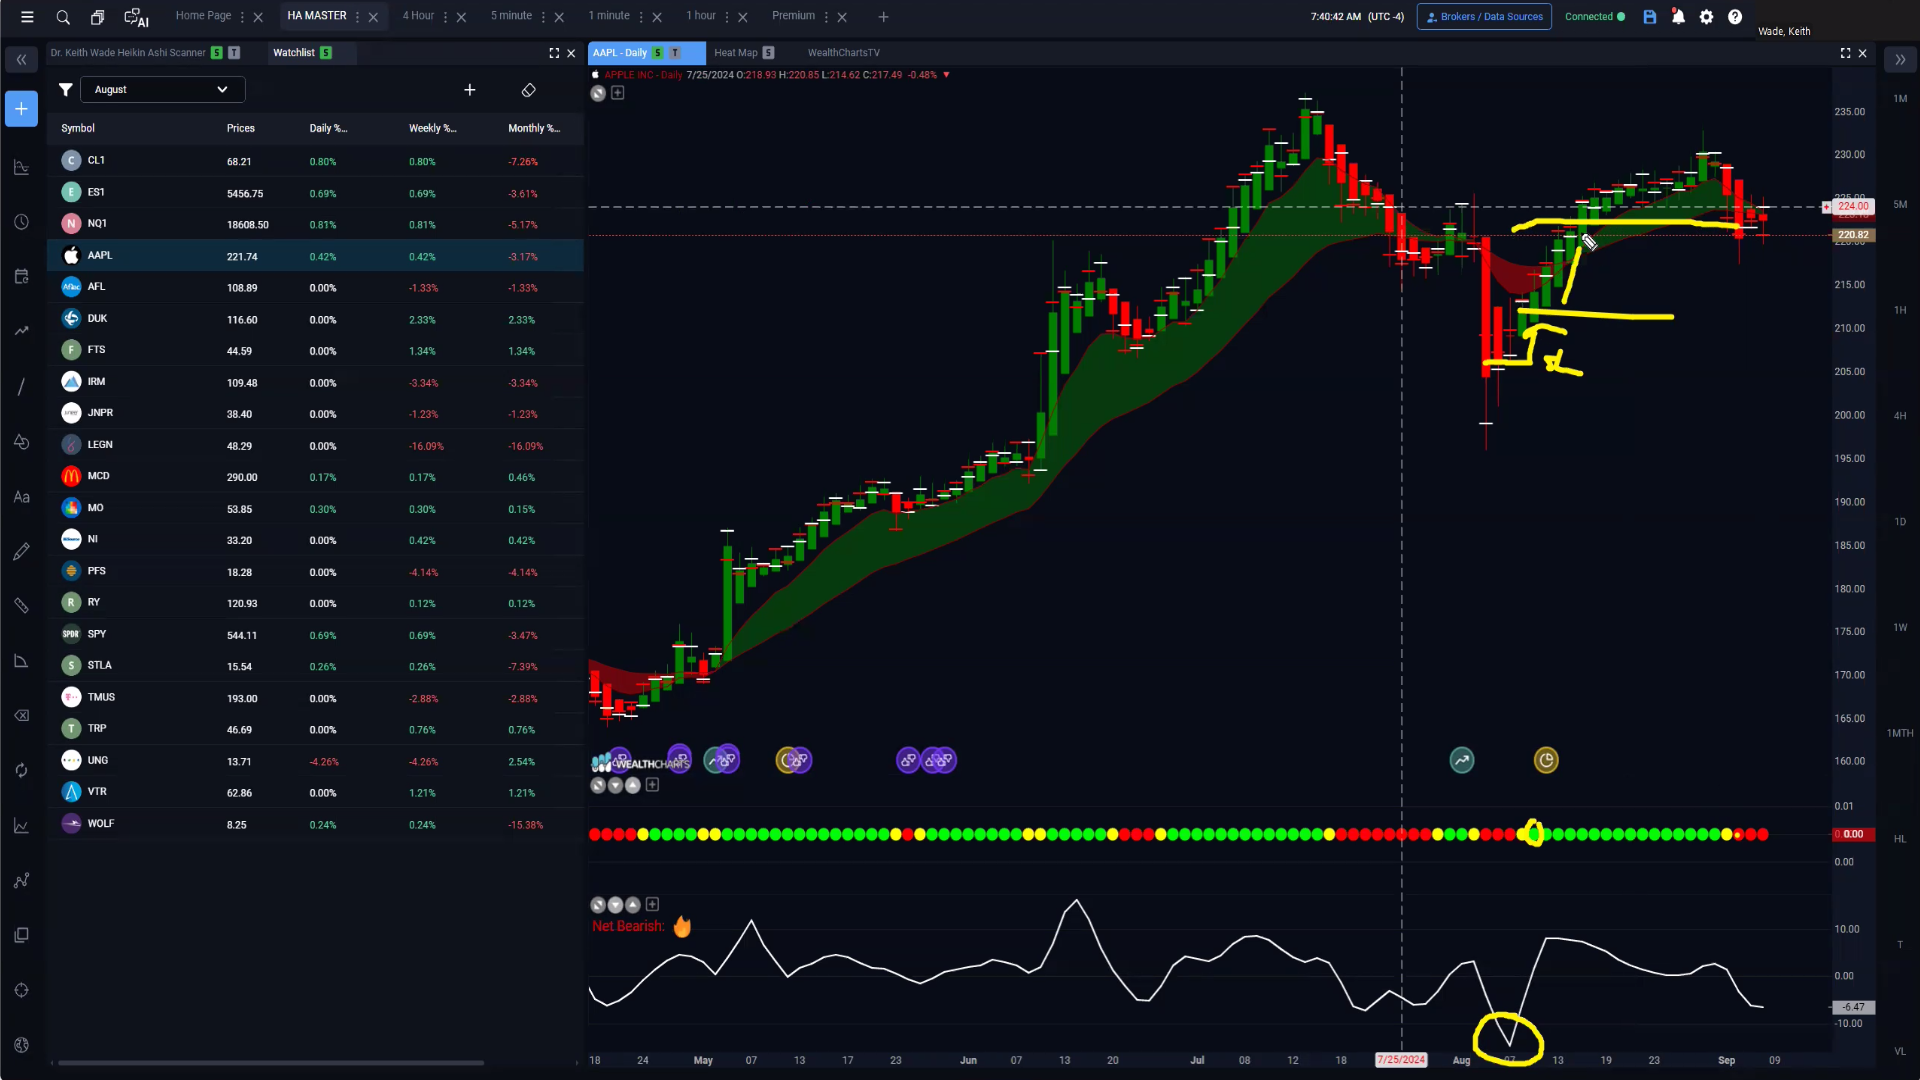Viewport: 1920px width, 1080px height.
Task: Open the hamburger main menu
Action: coord(27,17)
